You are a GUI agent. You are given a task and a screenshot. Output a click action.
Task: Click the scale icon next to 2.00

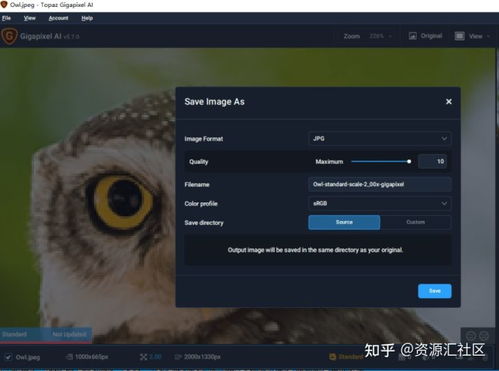pos(143,357)
